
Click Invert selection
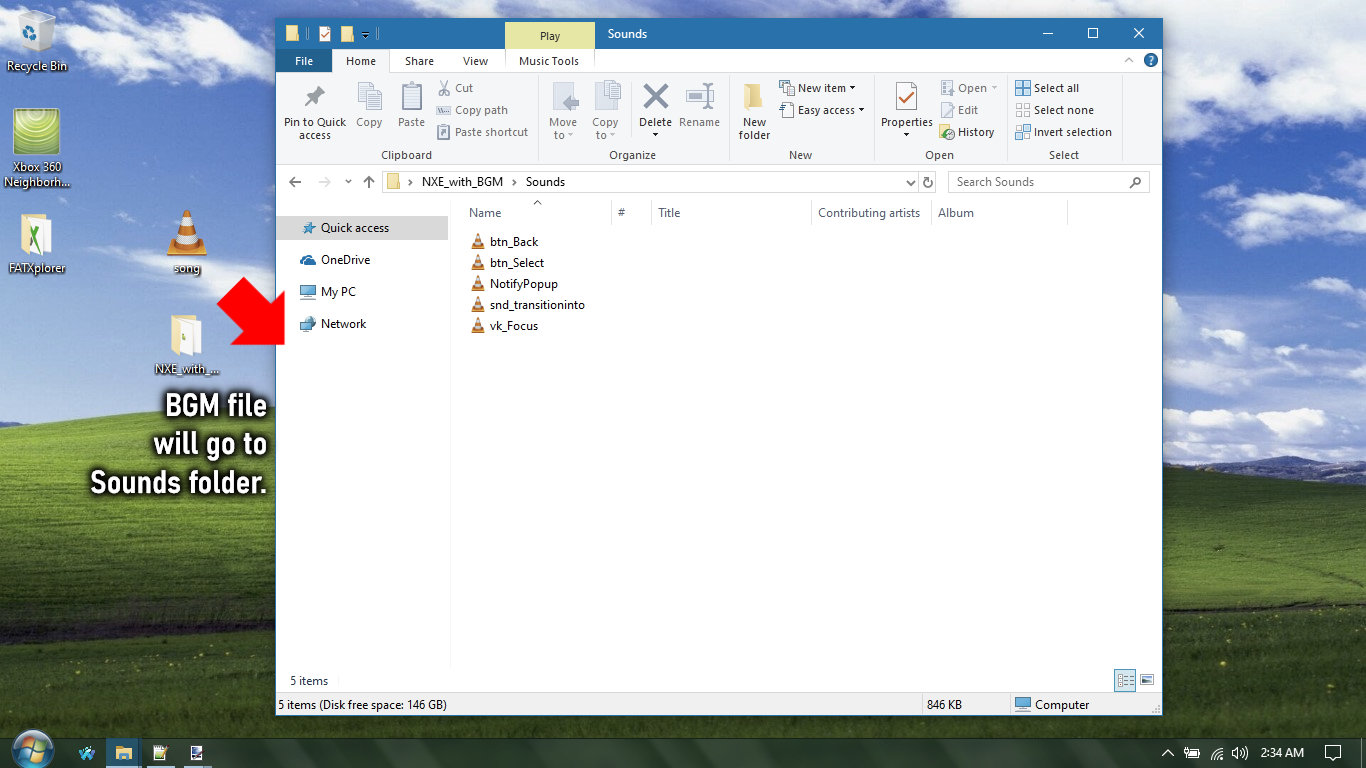pos(1063,132)
